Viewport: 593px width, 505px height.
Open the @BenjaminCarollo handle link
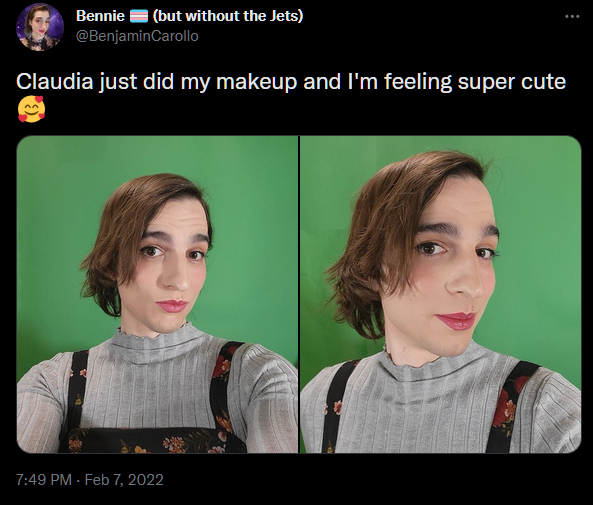[137, 36]
